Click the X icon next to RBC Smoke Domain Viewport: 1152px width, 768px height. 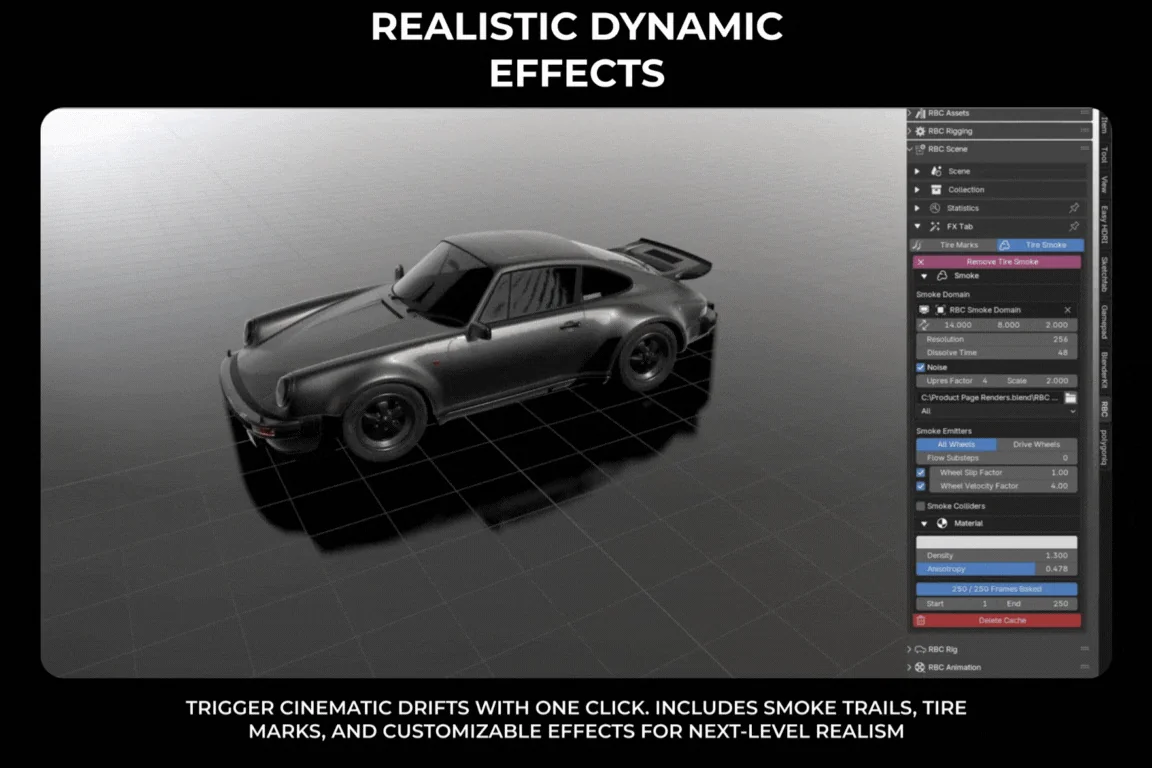[1067, 310]
